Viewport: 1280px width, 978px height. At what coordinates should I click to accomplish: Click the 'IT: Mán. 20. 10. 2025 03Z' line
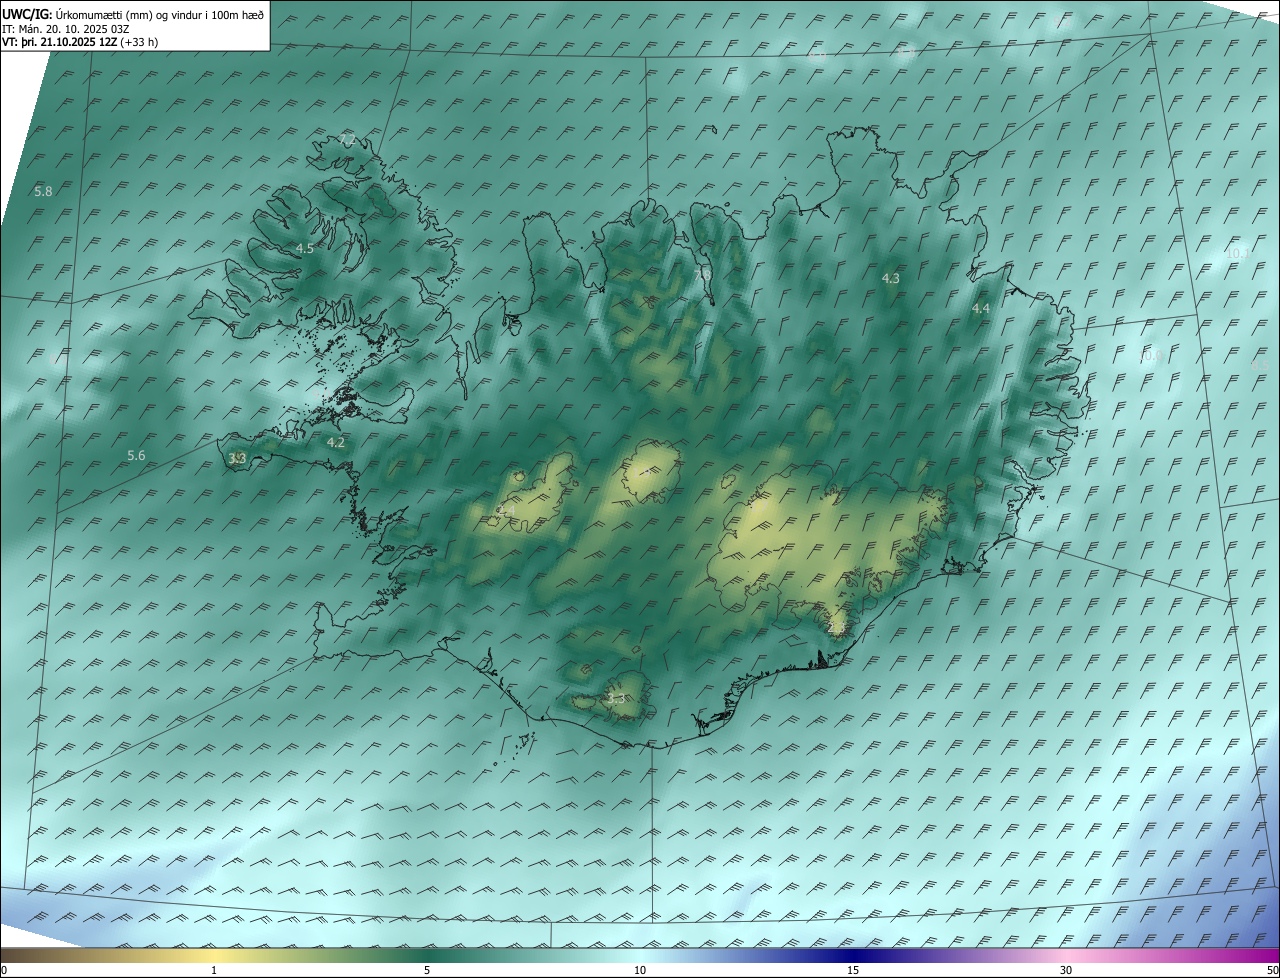point(66,29)
